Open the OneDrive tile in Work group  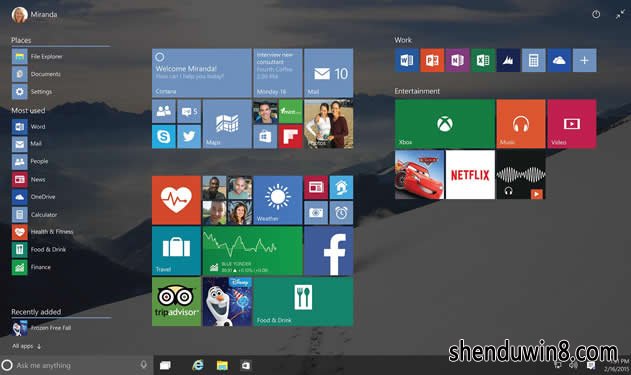[x=559, y=60]
